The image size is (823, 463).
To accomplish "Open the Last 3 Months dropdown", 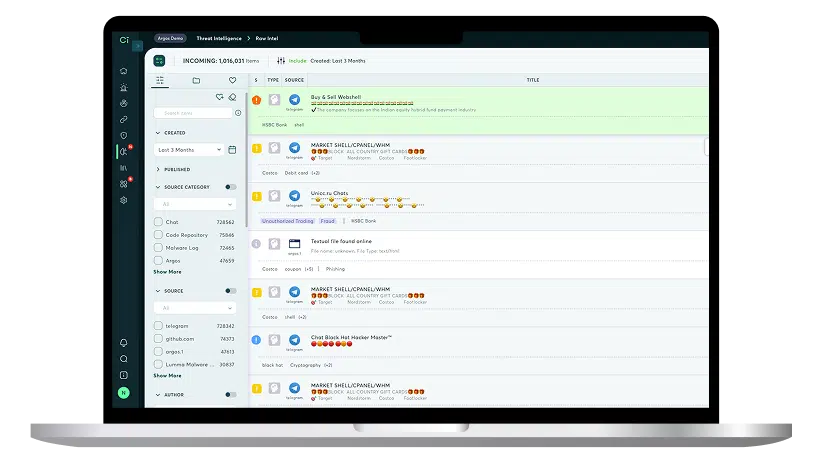I will coord(189,150).
